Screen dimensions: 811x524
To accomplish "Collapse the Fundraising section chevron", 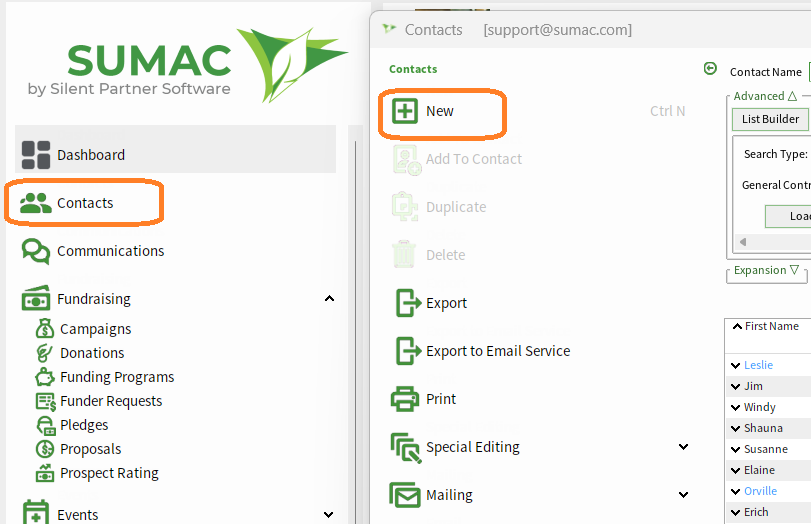I will [329, 298].
